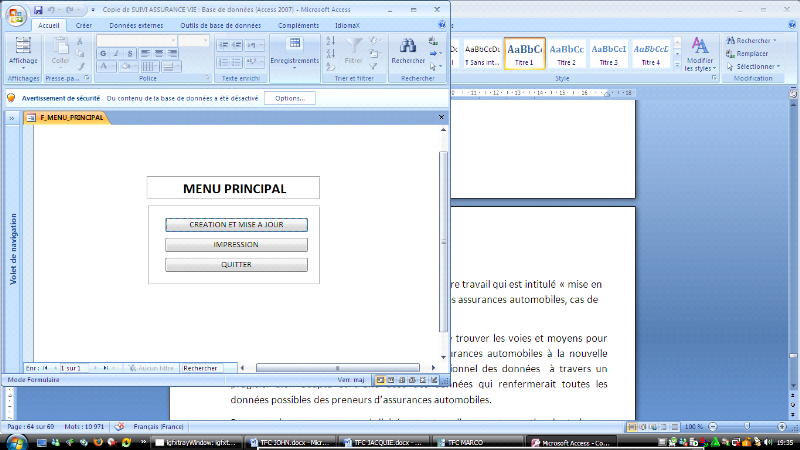Switch to Form view status bar icon
Image resolution: width=800 pixels, height=450 pixels.
pyautogui.click(x=380, y=380)
